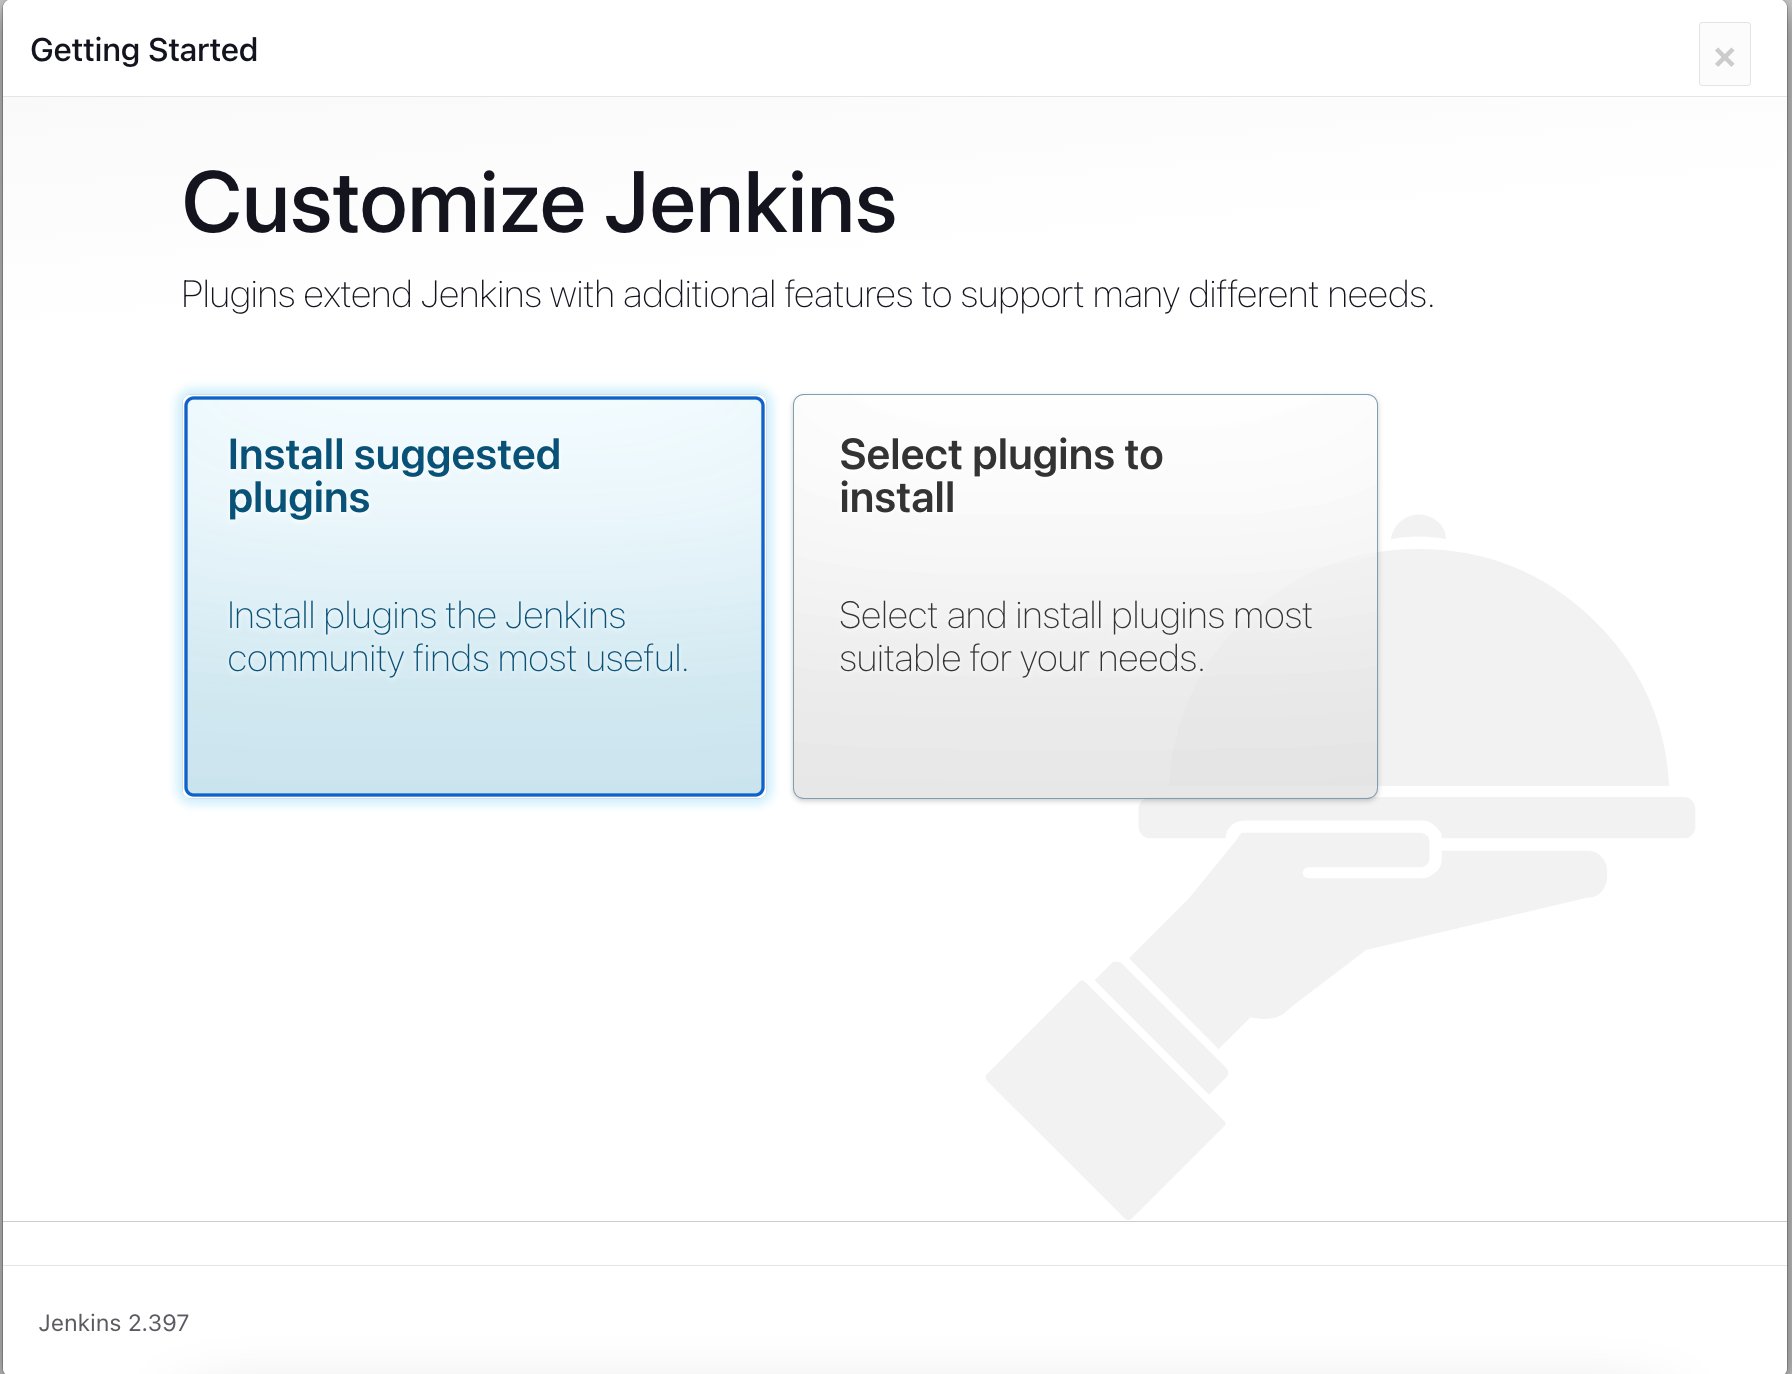Click the "Install suggested plugins" heading text

(x=394, y=476)
